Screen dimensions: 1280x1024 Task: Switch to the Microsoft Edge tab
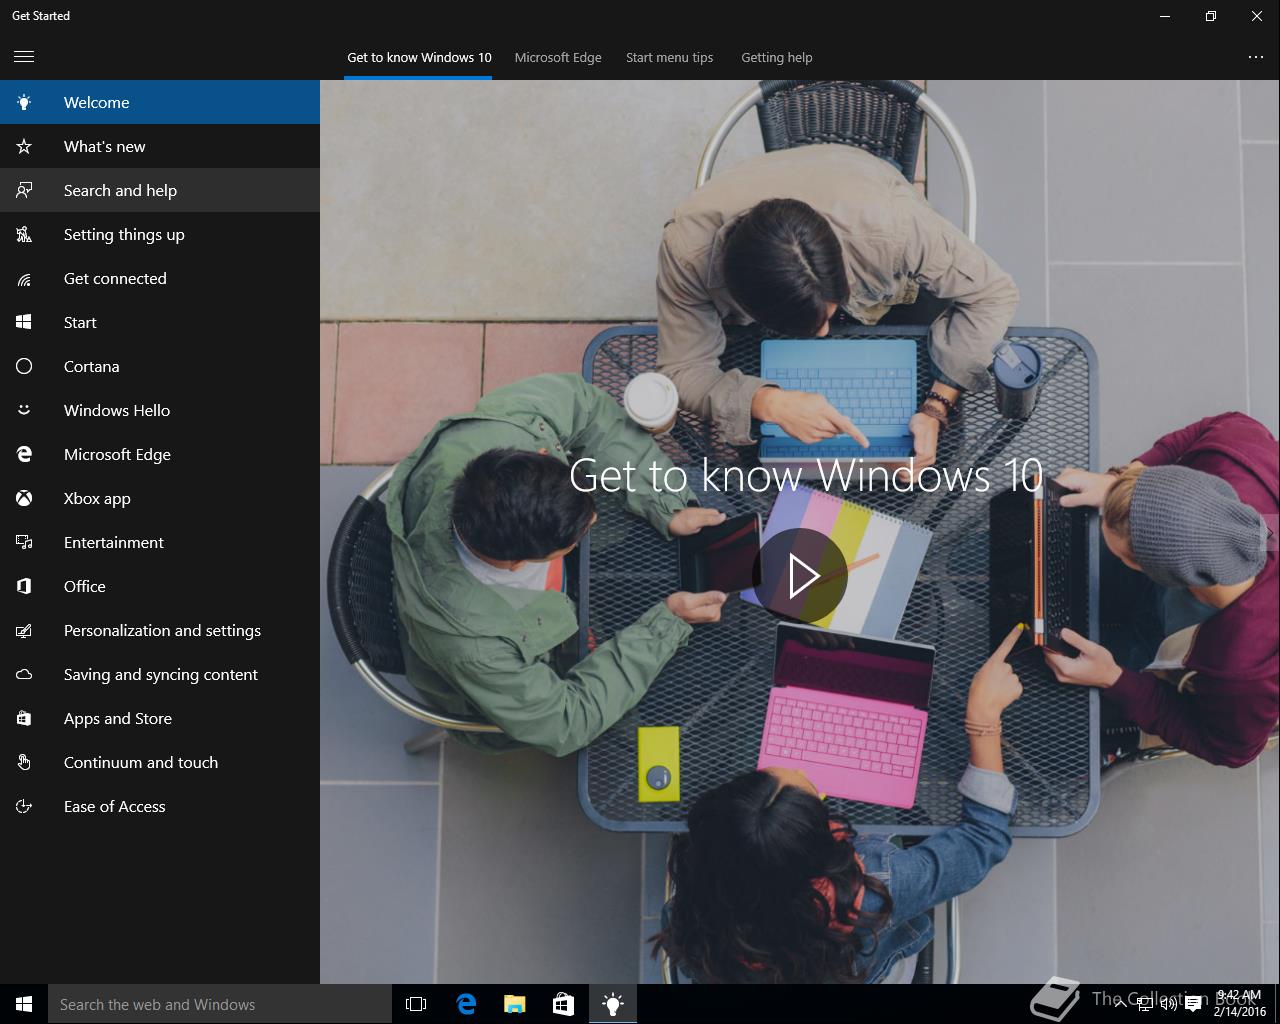(558, 58)
